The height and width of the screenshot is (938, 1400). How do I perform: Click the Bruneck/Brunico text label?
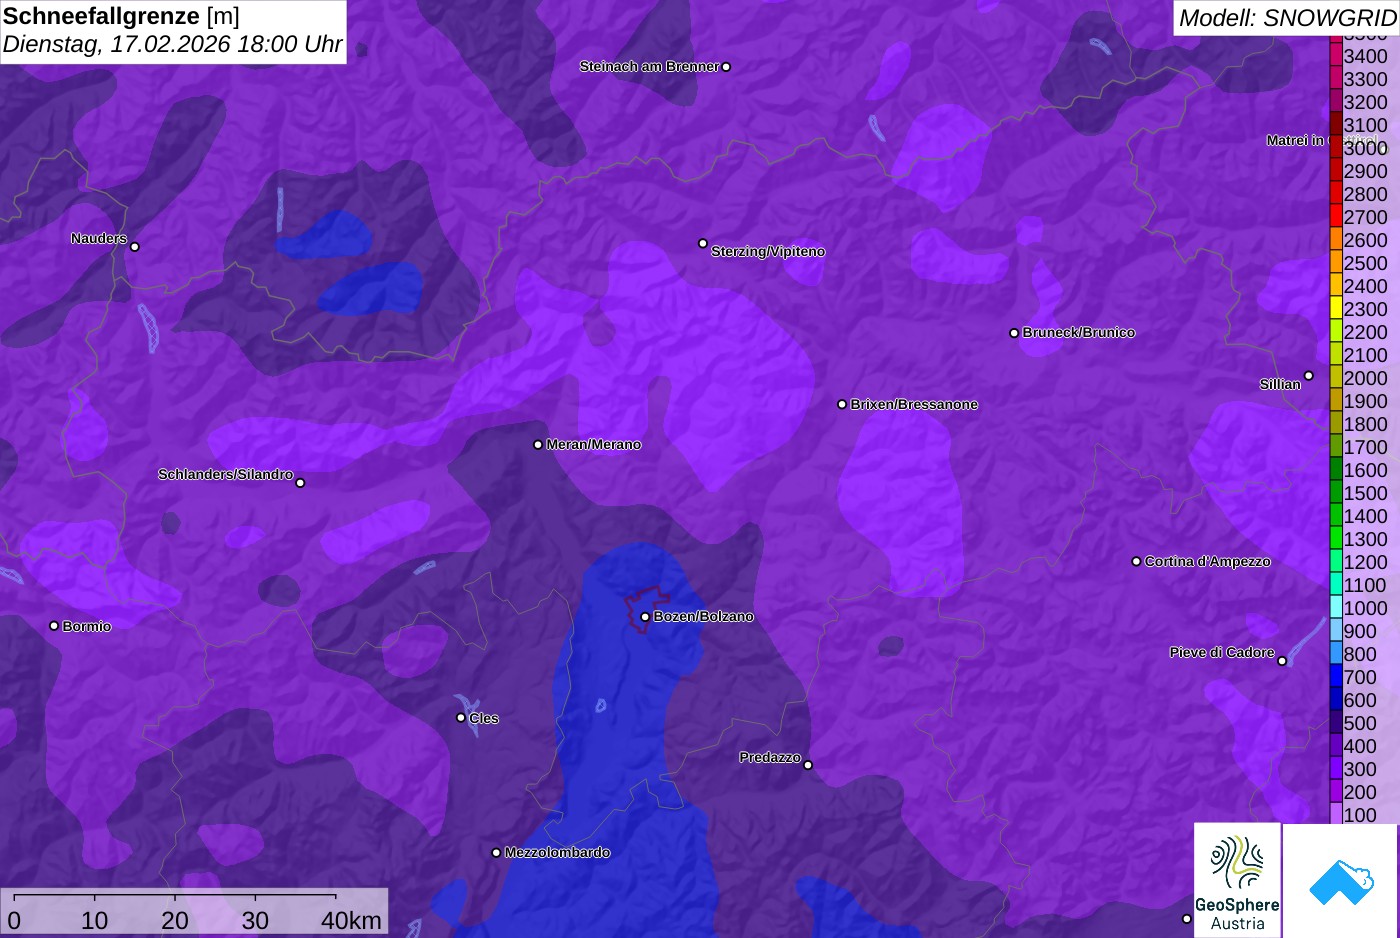(x=1079, y=333)
